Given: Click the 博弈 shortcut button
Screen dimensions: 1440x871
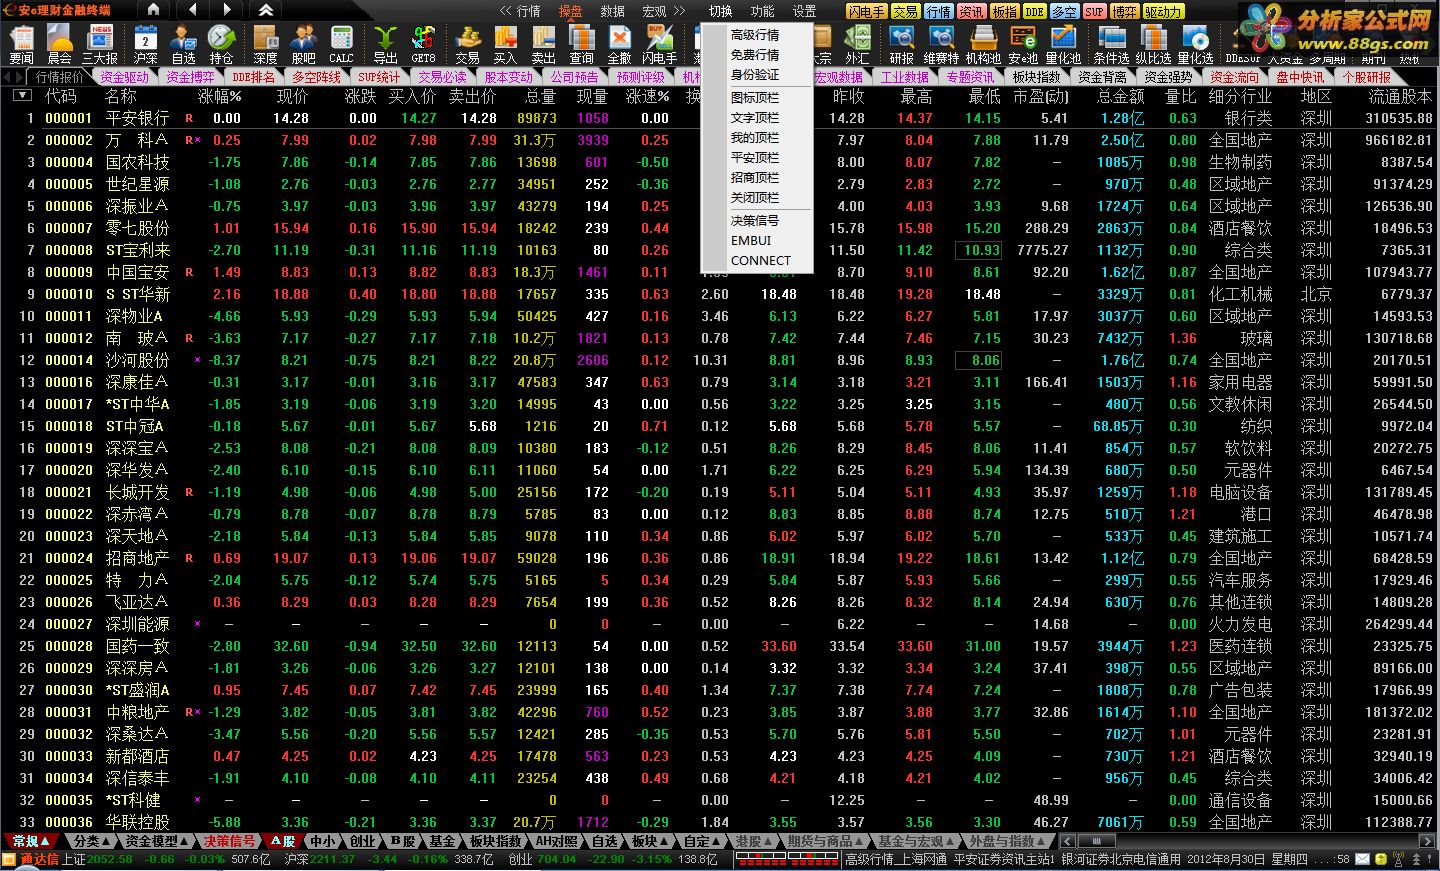Looking at the screenshot, I should [1124, 12].
